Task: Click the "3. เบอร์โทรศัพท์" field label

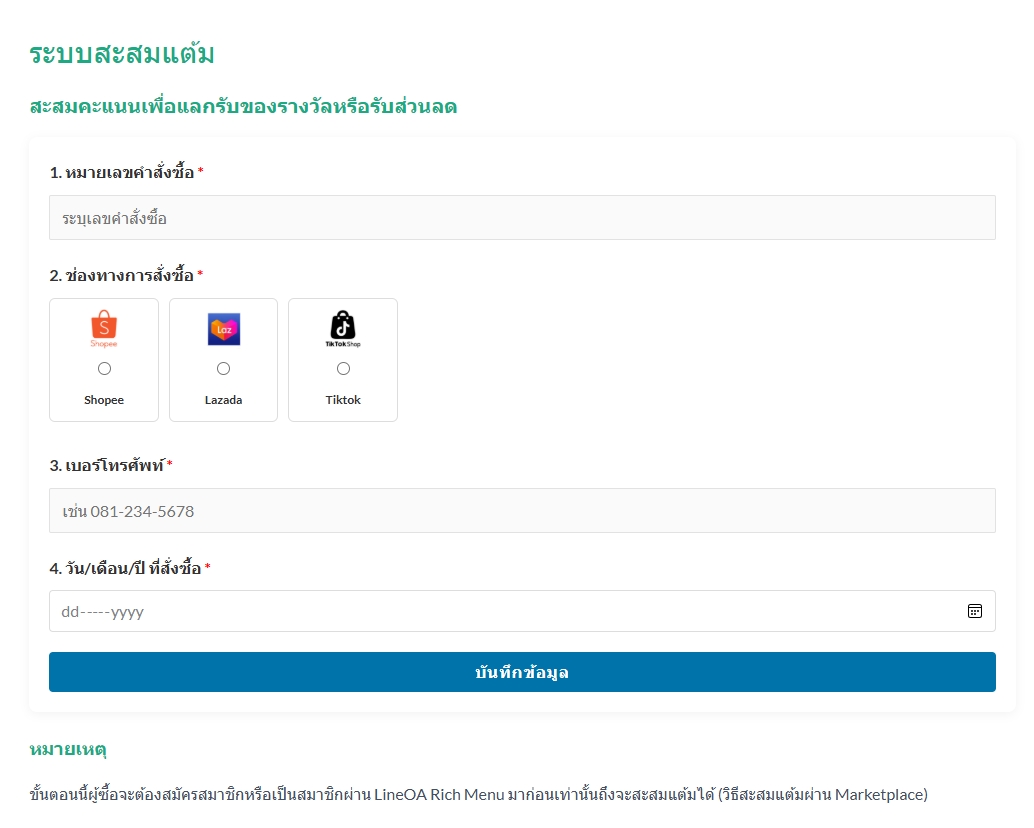Action: tap(107, 465)
